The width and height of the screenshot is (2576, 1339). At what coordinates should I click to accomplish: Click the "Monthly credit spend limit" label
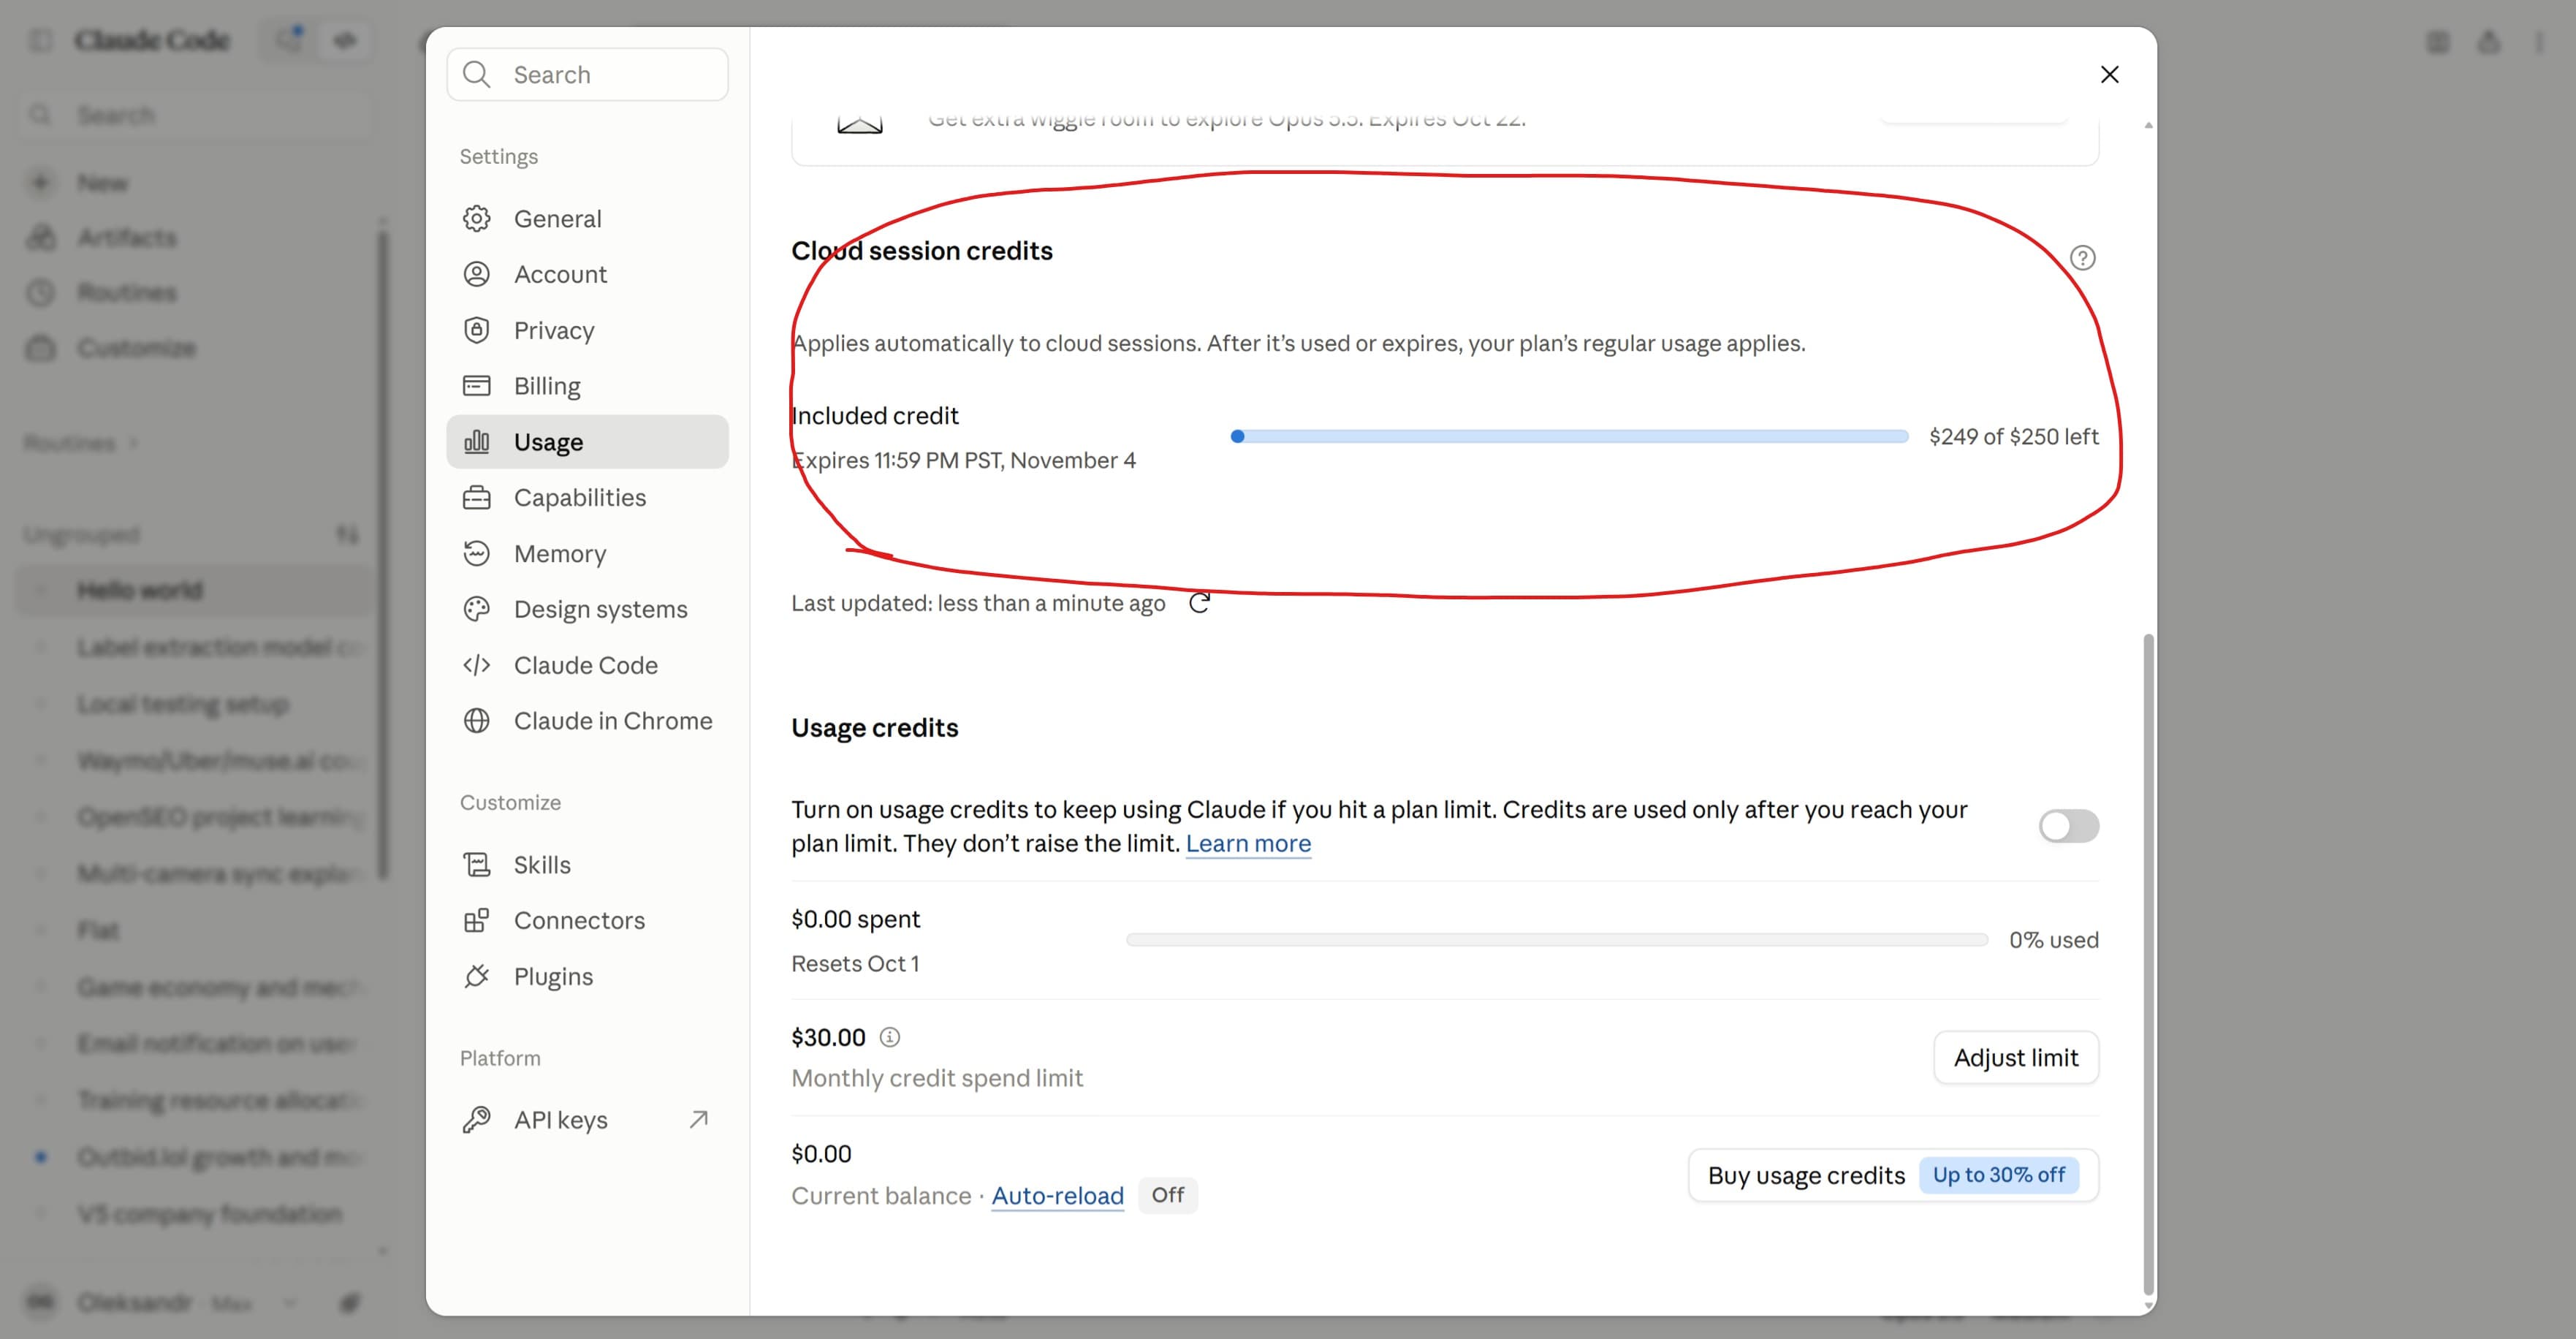coord(937,1078)
